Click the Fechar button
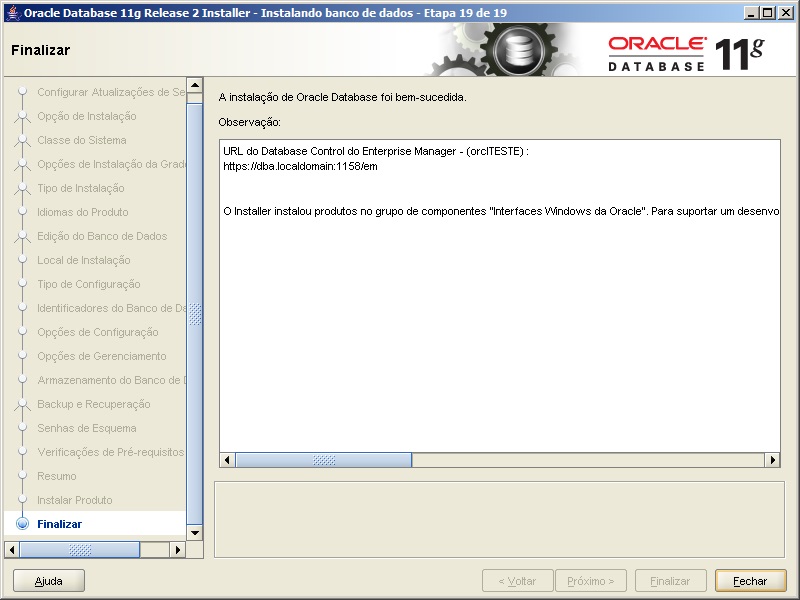Viewport: 800px width, 600px height. click(x=751, y=581)
